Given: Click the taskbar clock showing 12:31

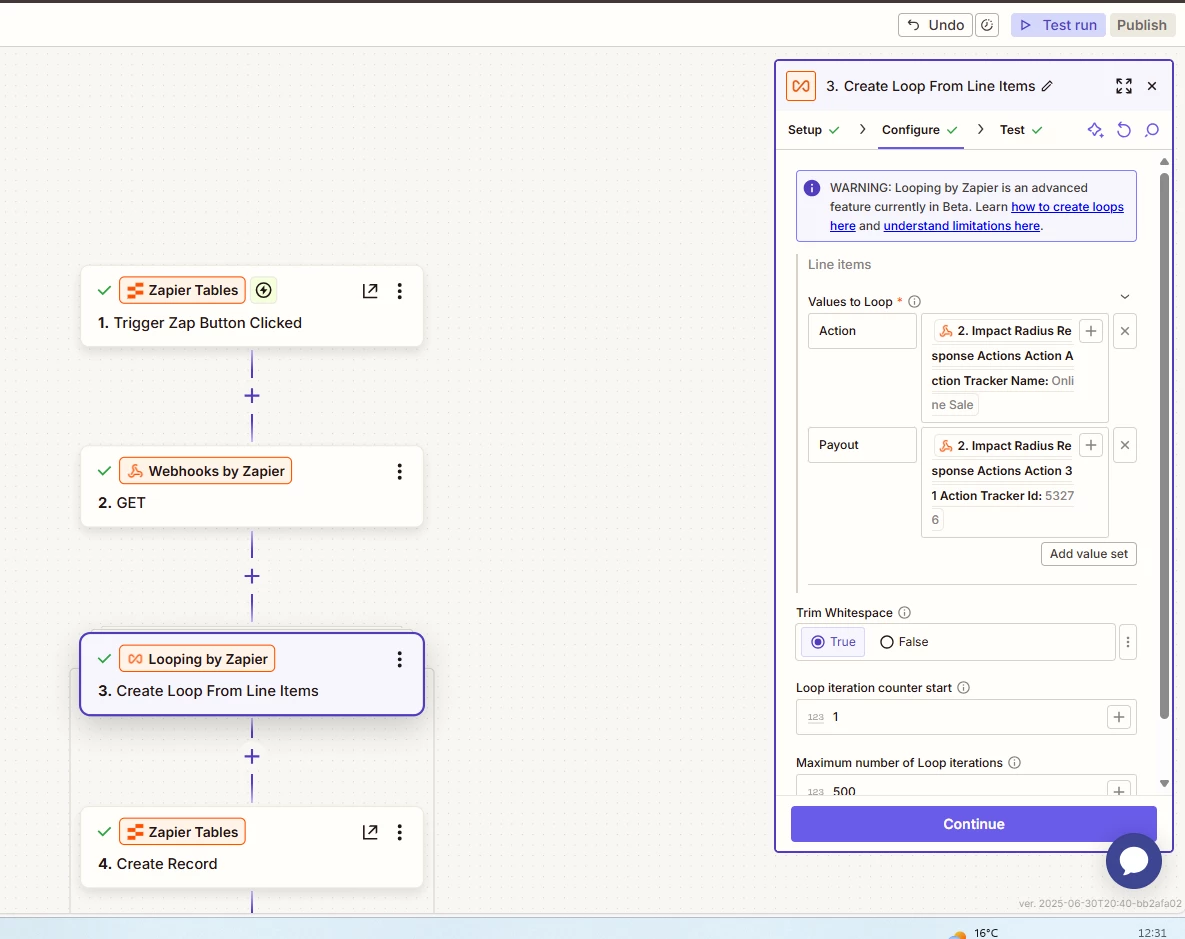Looking at the screenshot, I should pyautogui.click(x=1152, y=933).
